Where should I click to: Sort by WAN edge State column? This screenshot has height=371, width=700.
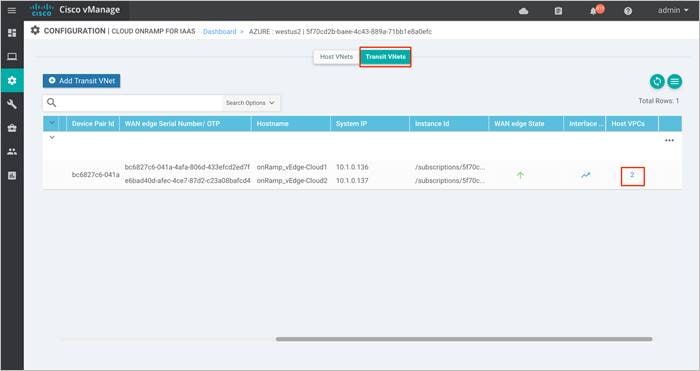coord(526,124)
